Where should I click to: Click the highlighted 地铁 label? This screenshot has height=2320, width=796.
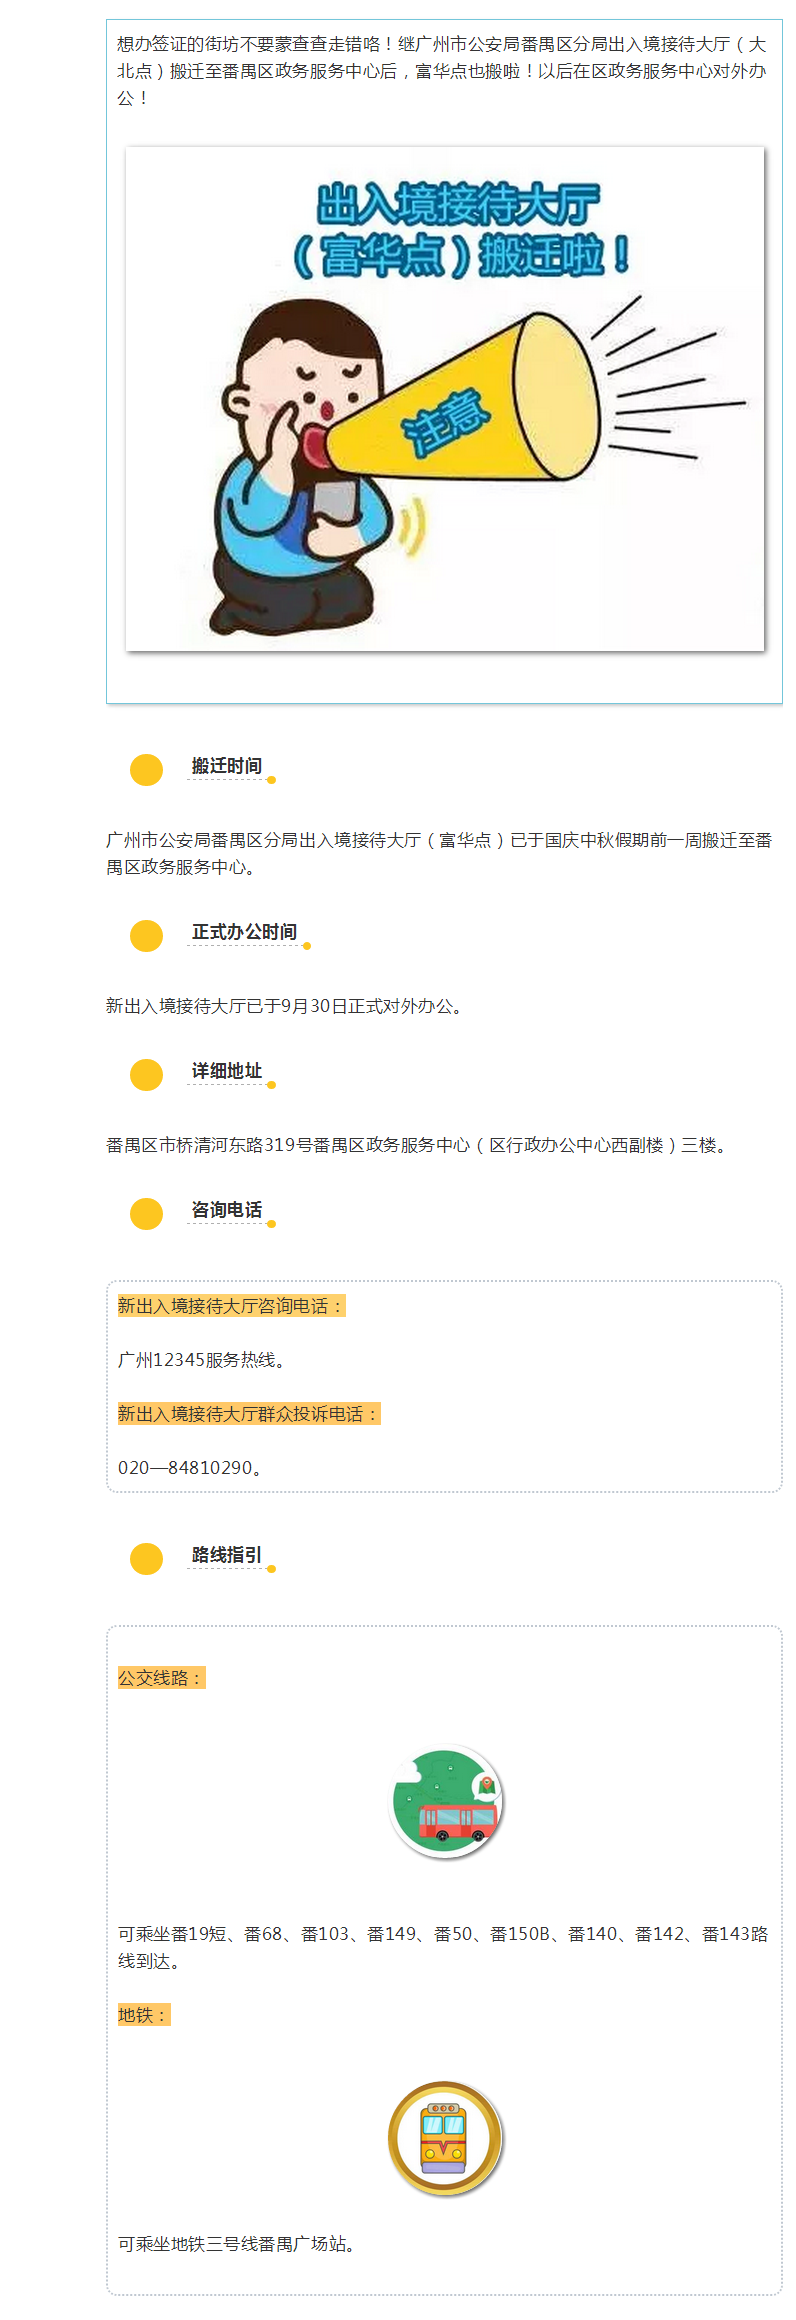pos(143,2014)
